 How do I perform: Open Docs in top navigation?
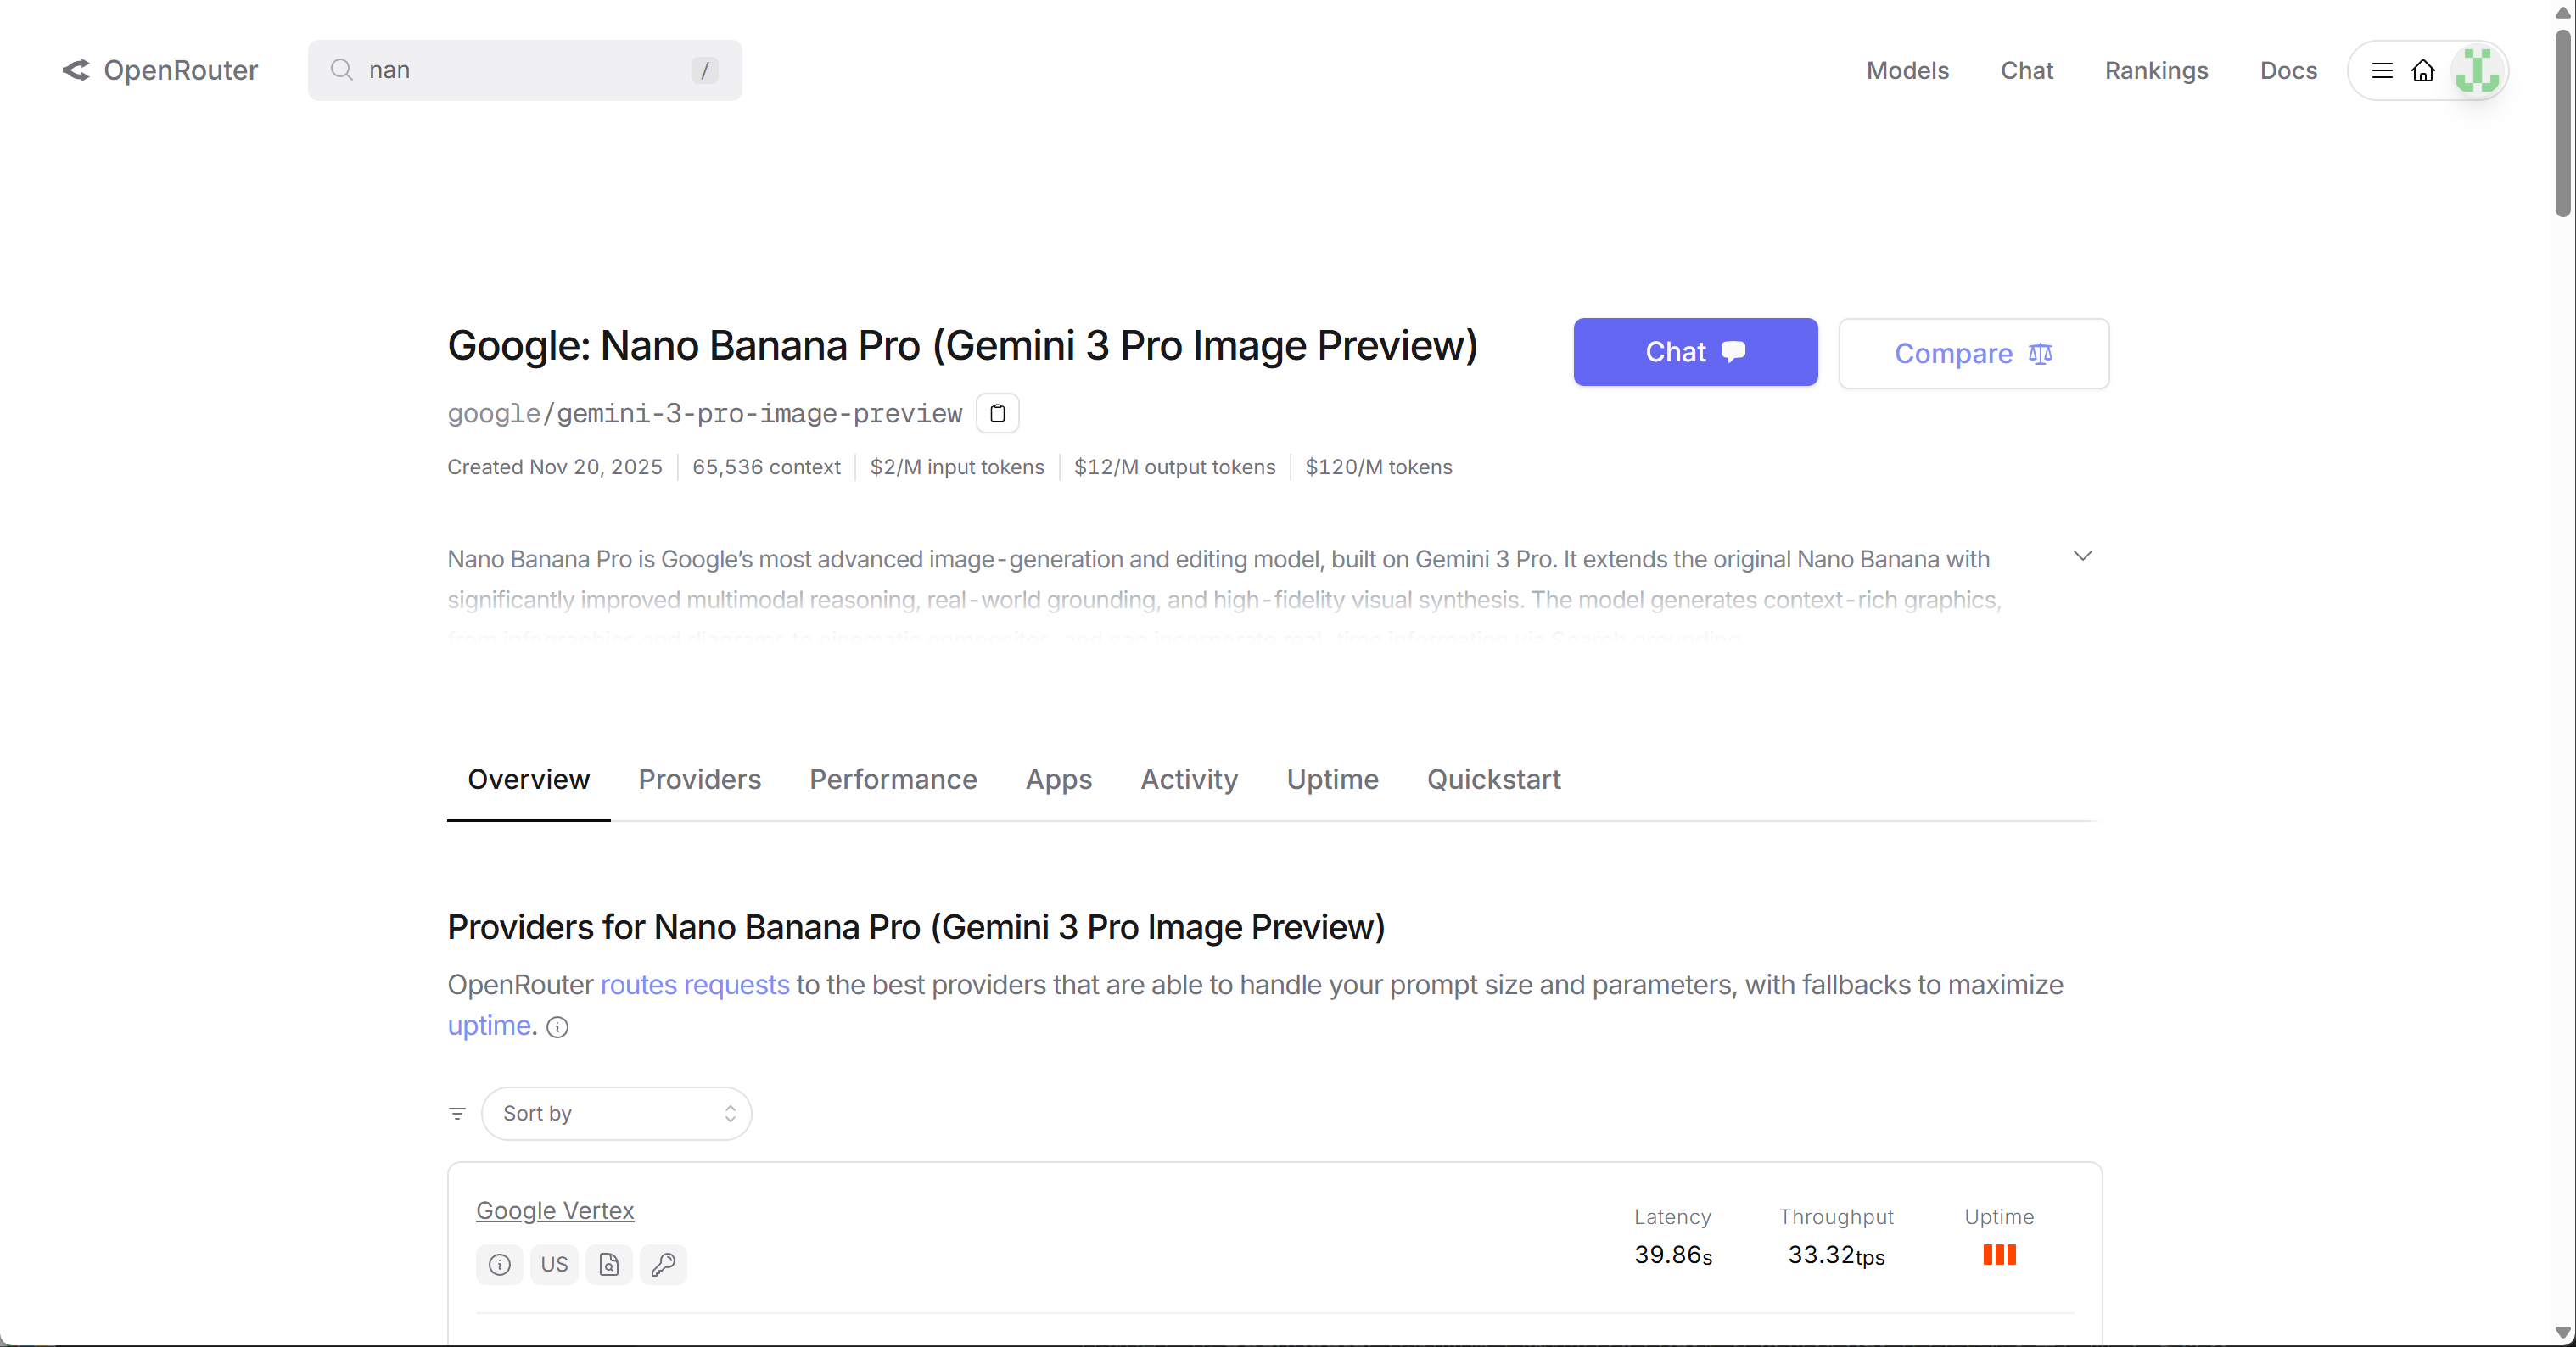[x=2288, y=70]
